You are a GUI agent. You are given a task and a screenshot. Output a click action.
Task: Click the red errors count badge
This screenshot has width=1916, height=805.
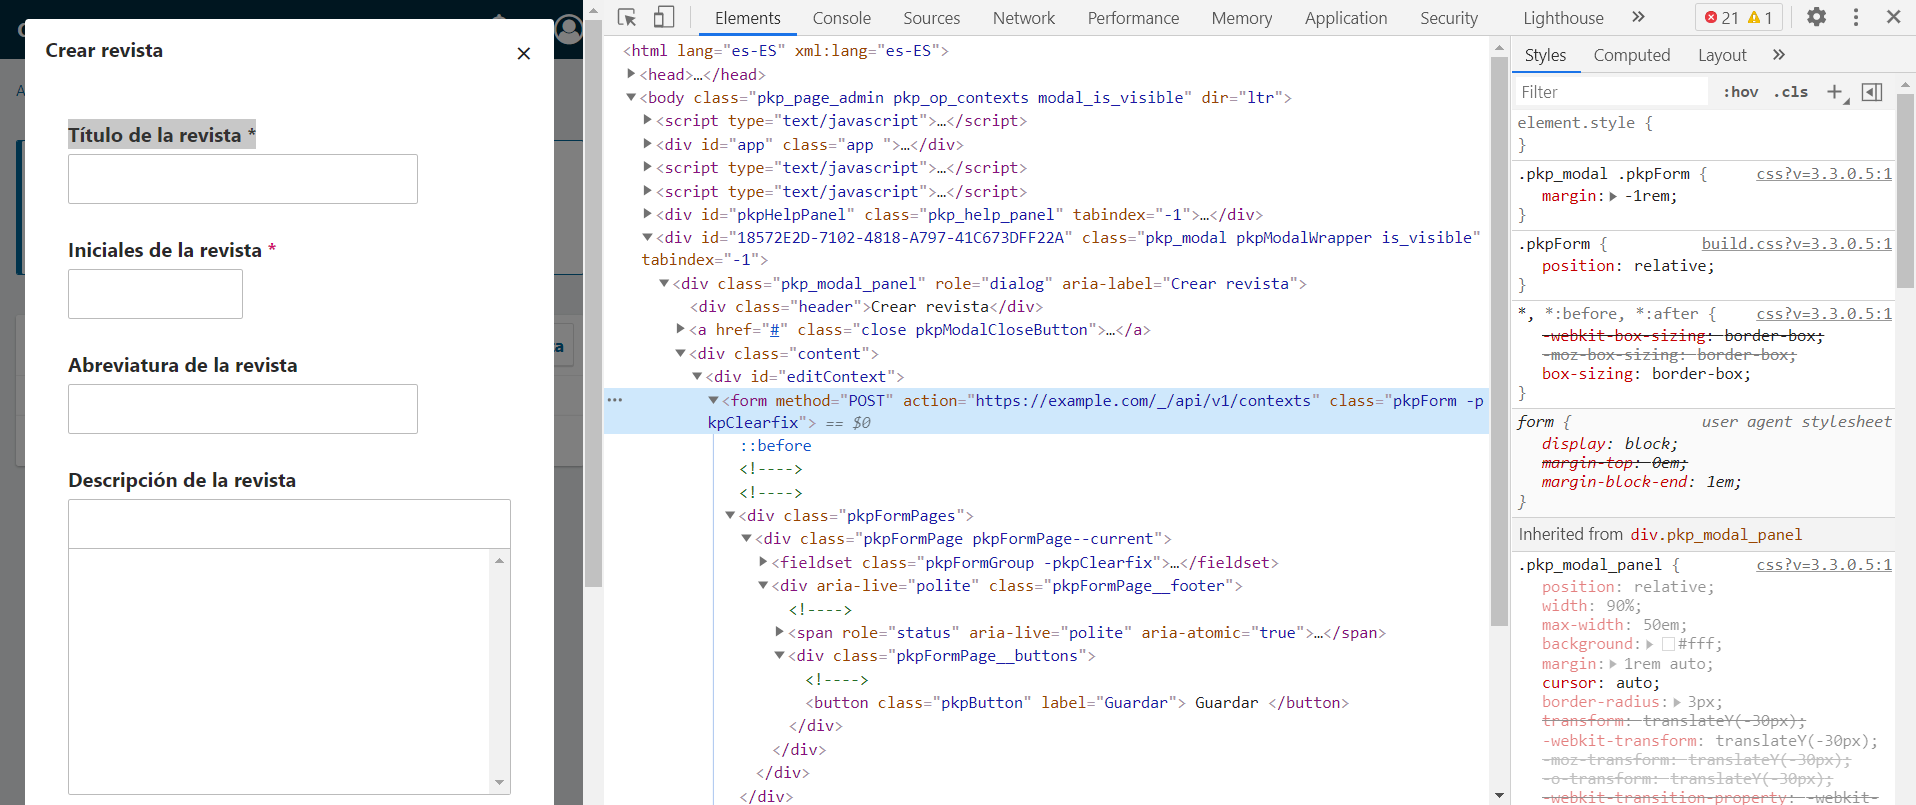[x=1722, y=18]
